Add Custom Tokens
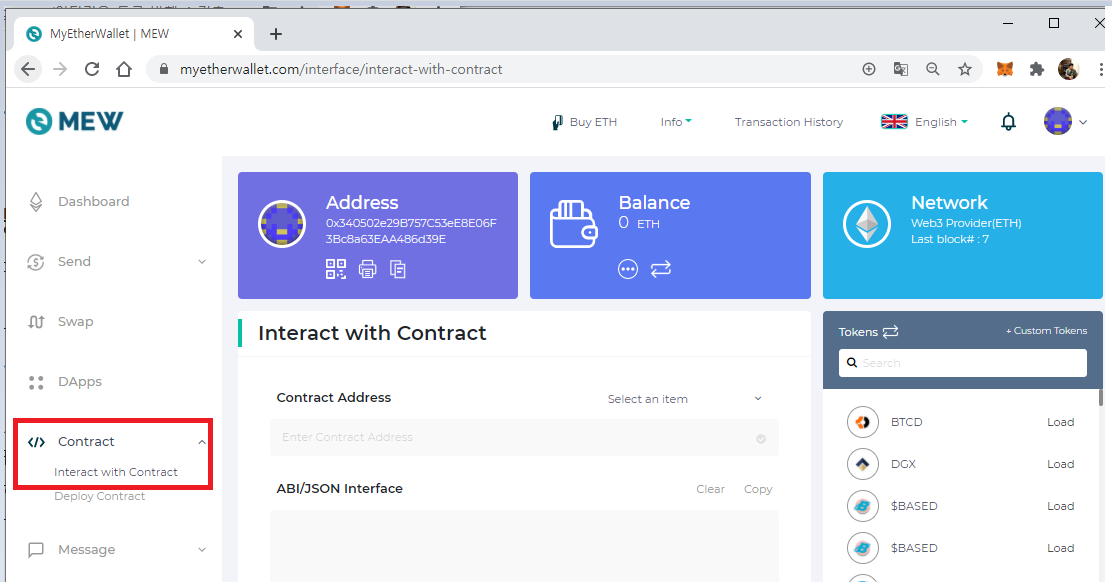Viewport: 1112px width, 582px height. pos(1046,331)
